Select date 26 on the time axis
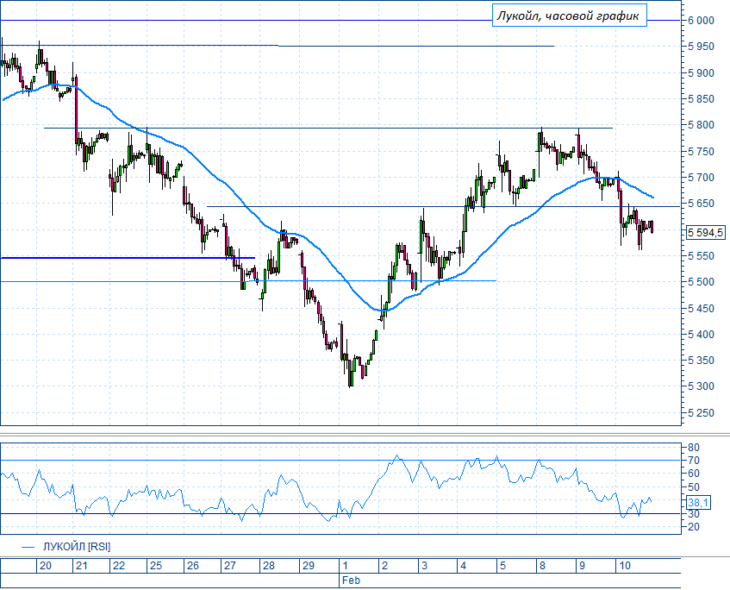730x590 pixels. pyautogui.click(x=193, y=566)
